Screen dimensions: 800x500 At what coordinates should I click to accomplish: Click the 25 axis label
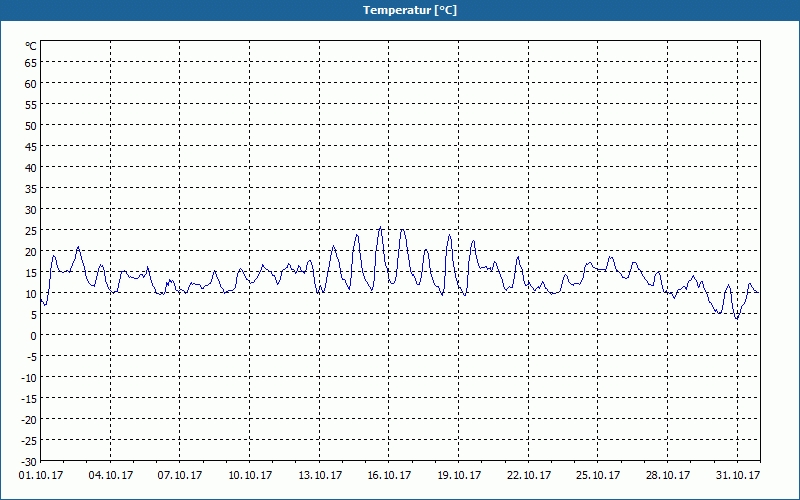[x=31, y=231]
